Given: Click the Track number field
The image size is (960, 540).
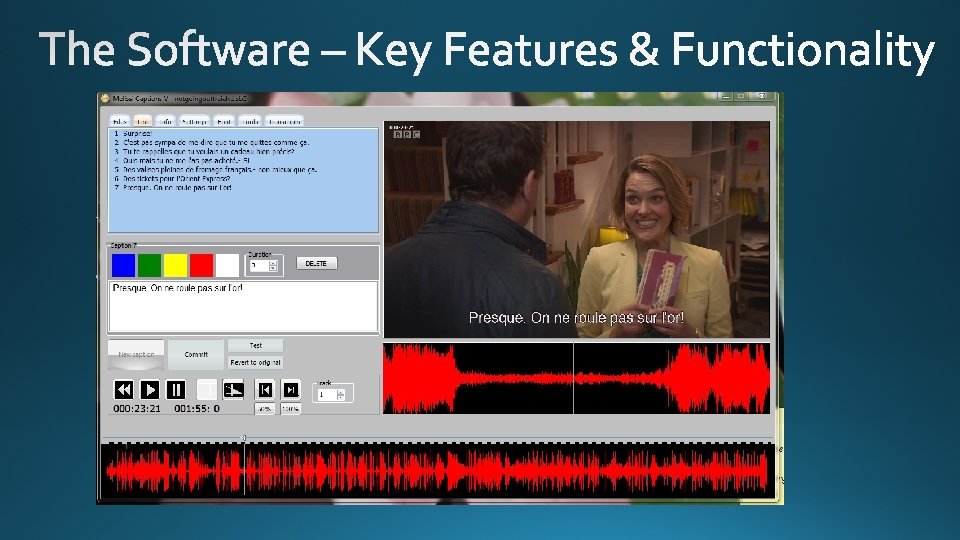Looking at the screenshot, I should (x=326, y=395).
